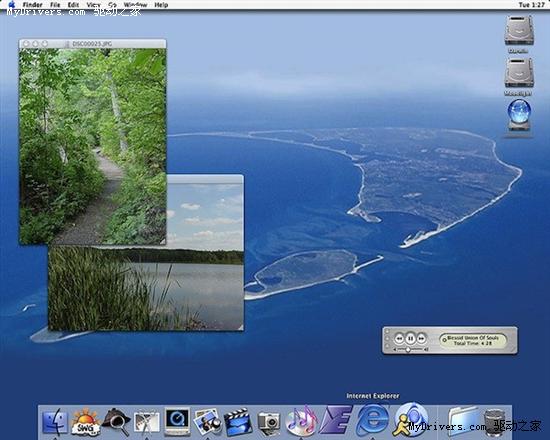The height and width of the screenshot is (440, 550).
Task: Skip to previous track in iTunes mini player
Action: coord(399,339)
